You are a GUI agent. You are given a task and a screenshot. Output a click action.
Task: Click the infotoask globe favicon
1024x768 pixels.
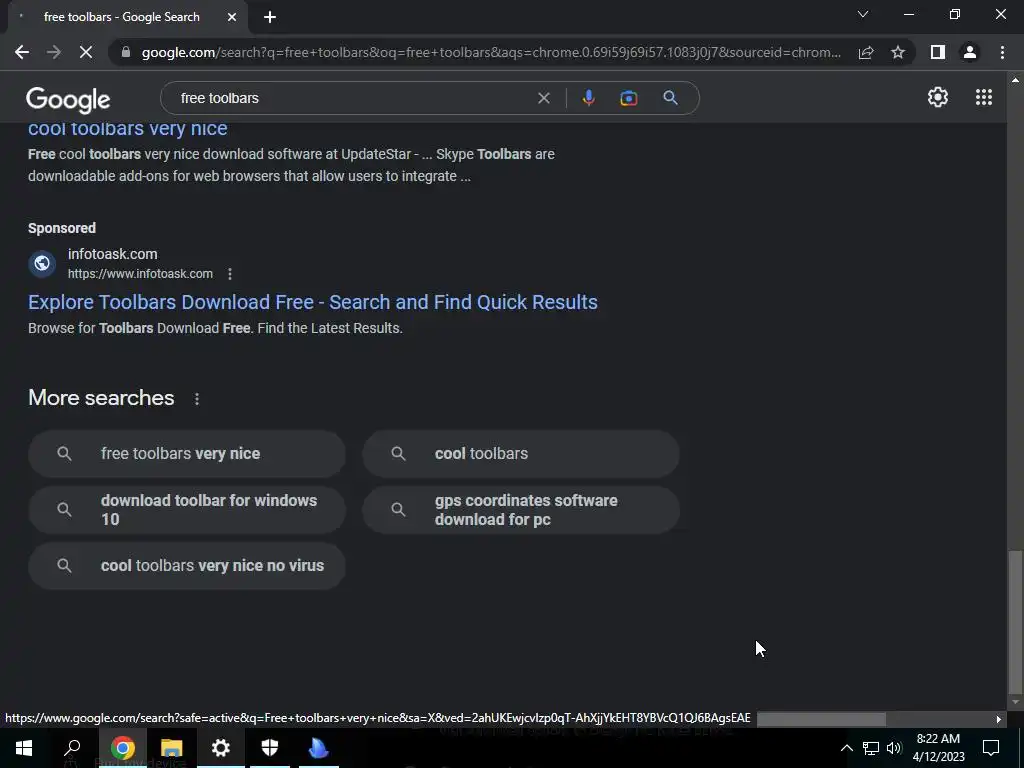[x=42, y=263]
